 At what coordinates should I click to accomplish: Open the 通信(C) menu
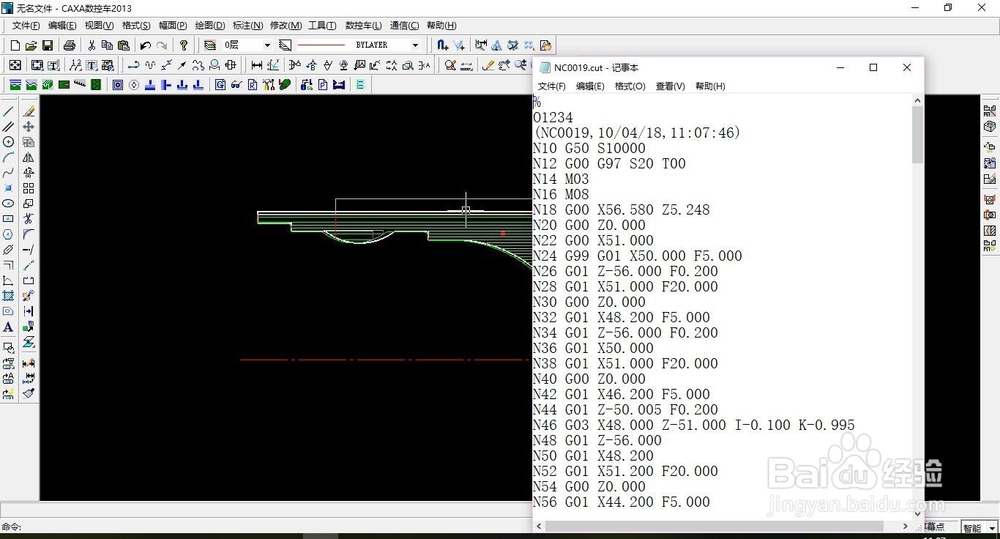pyautogui.click(x=404, y=26)
